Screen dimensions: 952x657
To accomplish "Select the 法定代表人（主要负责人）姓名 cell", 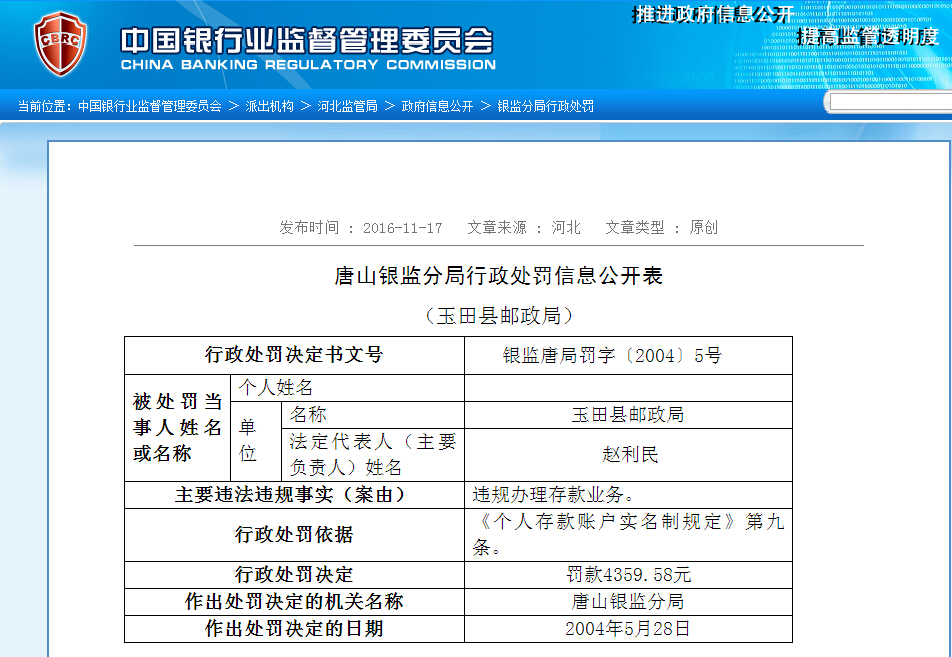I will [x=373, y=455].
